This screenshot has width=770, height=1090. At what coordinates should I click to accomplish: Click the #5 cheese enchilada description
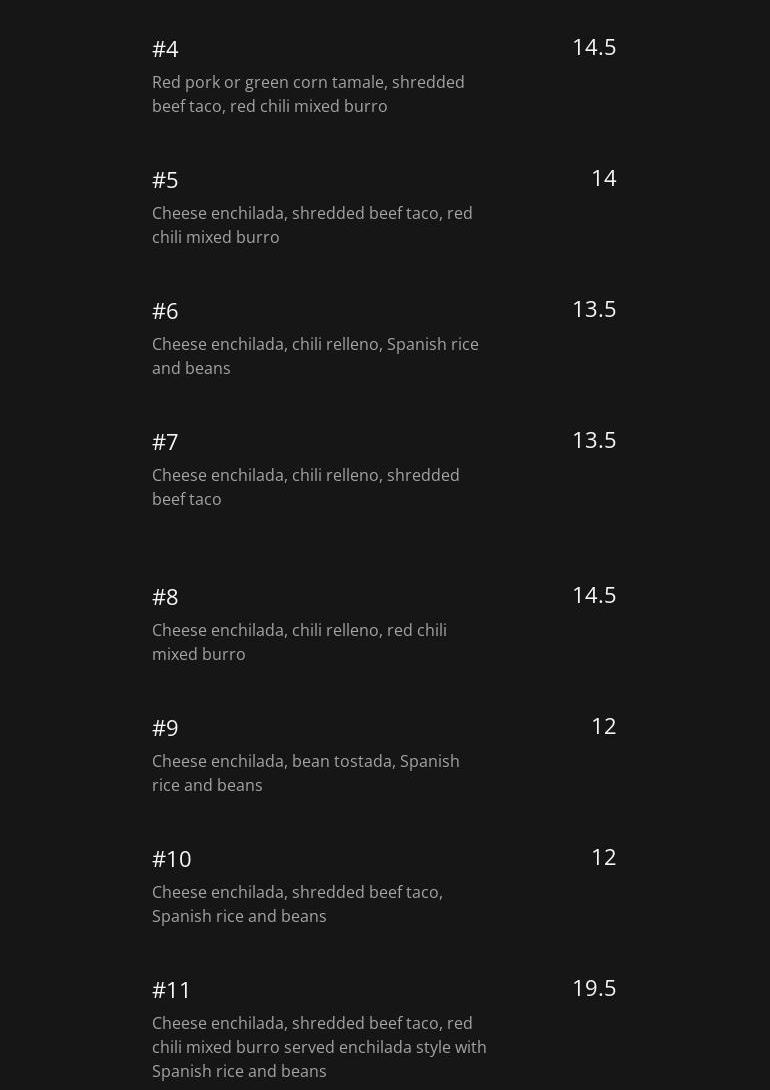tap(312, 225)
